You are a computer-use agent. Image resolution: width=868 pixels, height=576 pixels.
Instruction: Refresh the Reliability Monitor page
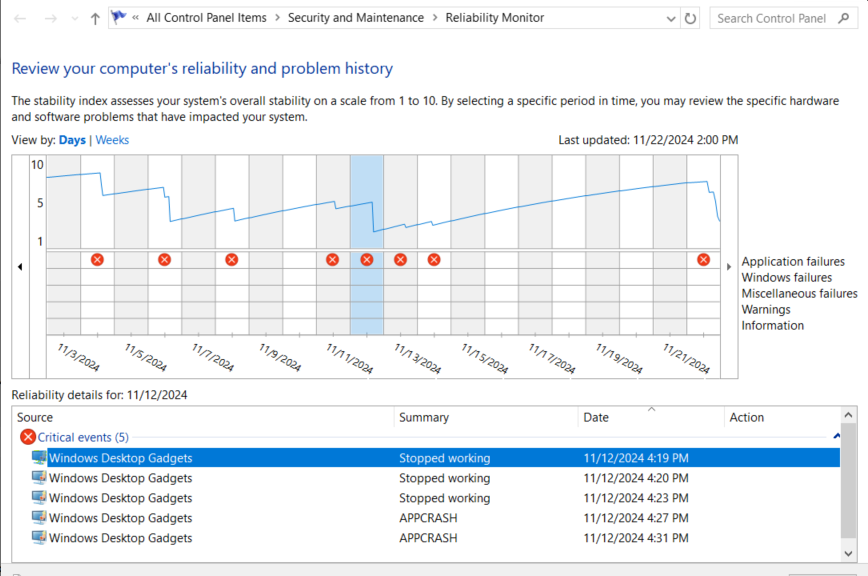pos(690,18)
